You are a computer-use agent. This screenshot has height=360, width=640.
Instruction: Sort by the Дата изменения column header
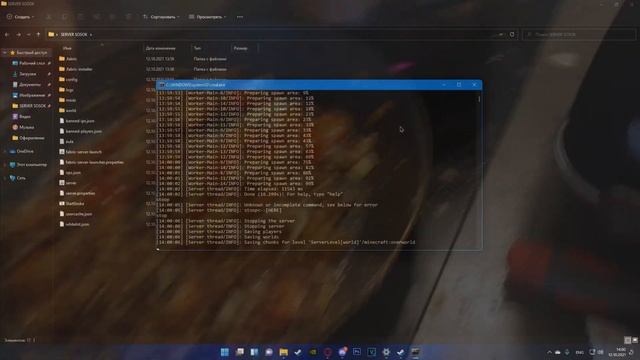(160, 48)
